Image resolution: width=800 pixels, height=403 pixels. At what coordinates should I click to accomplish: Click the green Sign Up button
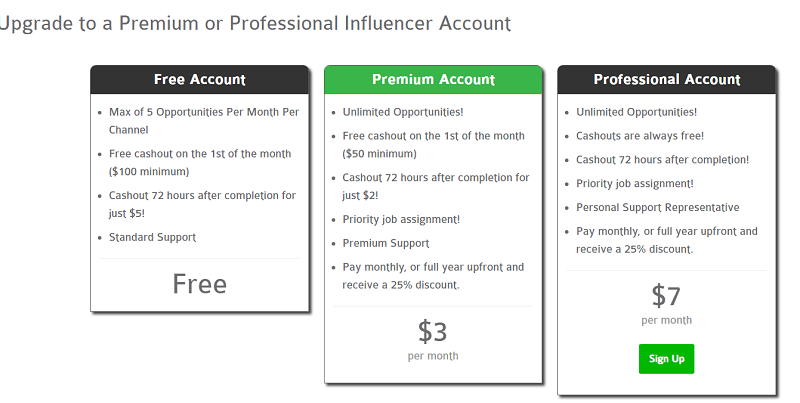[x=666, y=359]
